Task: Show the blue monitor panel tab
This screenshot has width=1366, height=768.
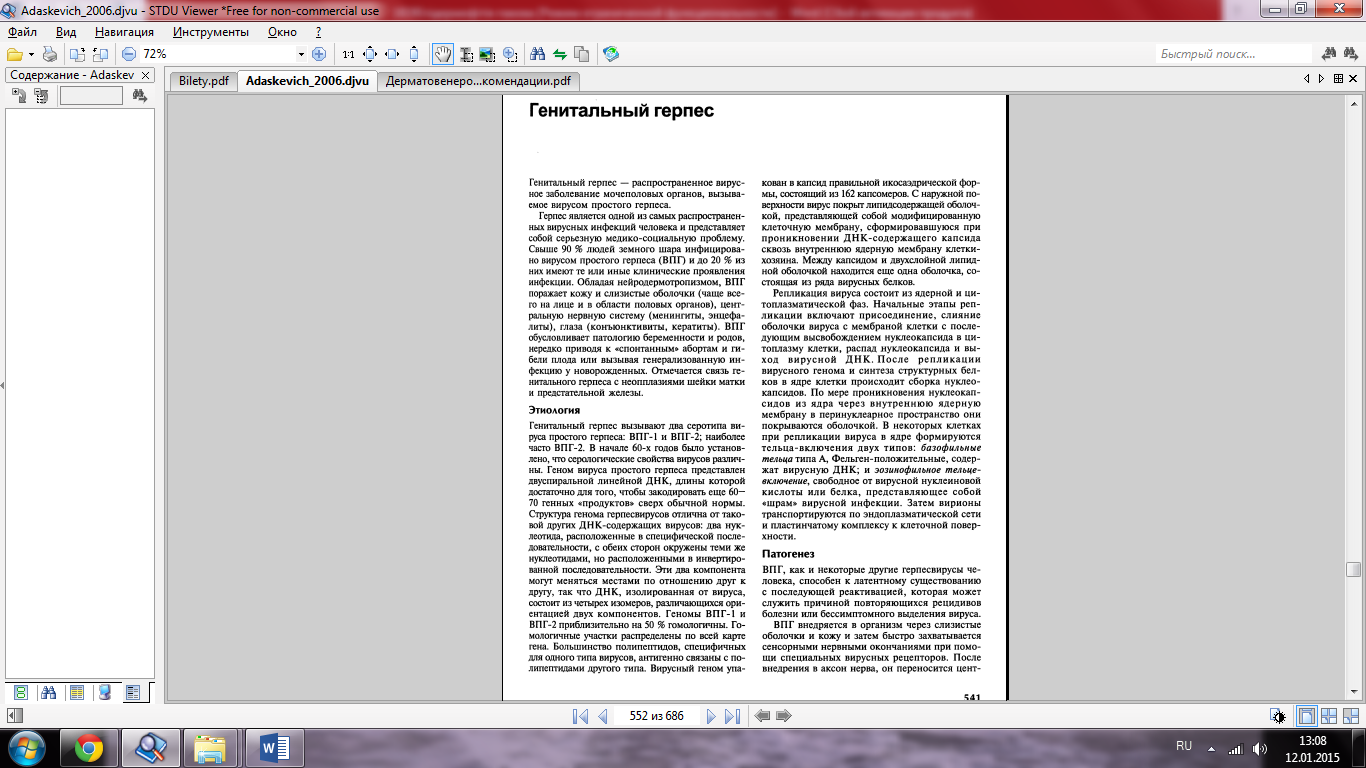Action: (x=104, y=692)
